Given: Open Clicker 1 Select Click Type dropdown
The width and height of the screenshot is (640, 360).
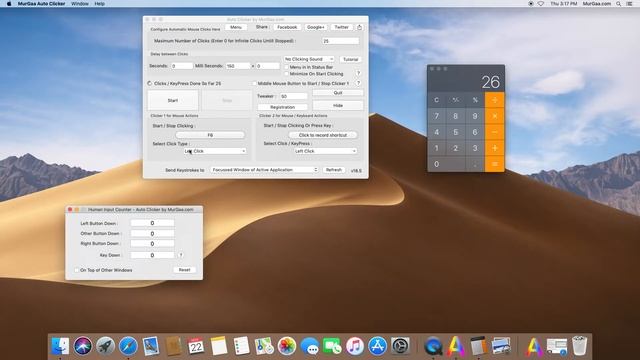Looking at the screenshot, I should click(215, 151).
